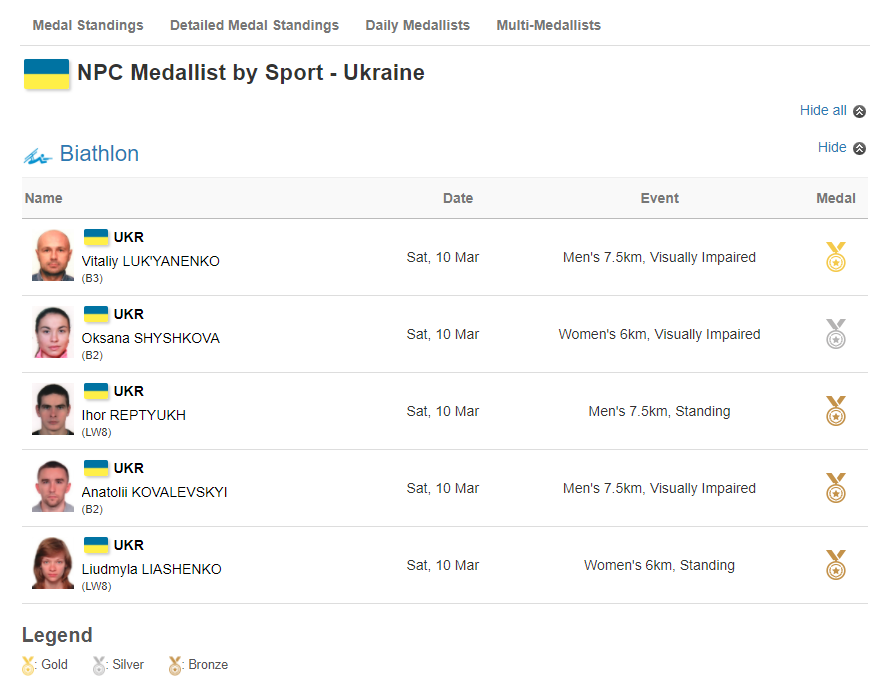The image size is (888, 688).
Task: Click Ihor Reptyukh's bronze medal icon
Action: click(835, 411)
